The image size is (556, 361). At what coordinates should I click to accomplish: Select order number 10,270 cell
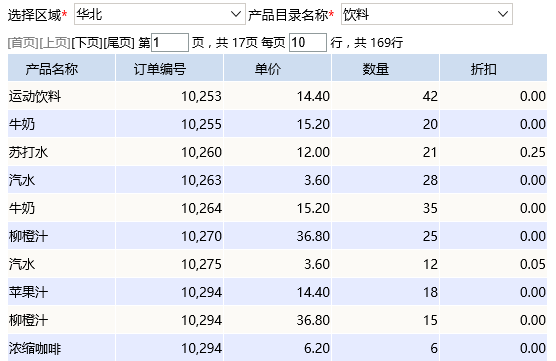(x=169, y=236)
